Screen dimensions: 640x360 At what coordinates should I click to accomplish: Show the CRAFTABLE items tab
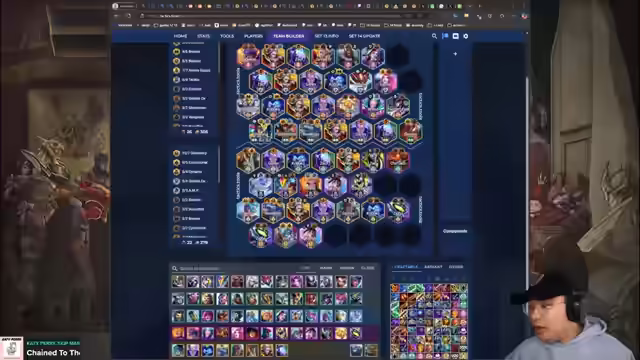406,267
